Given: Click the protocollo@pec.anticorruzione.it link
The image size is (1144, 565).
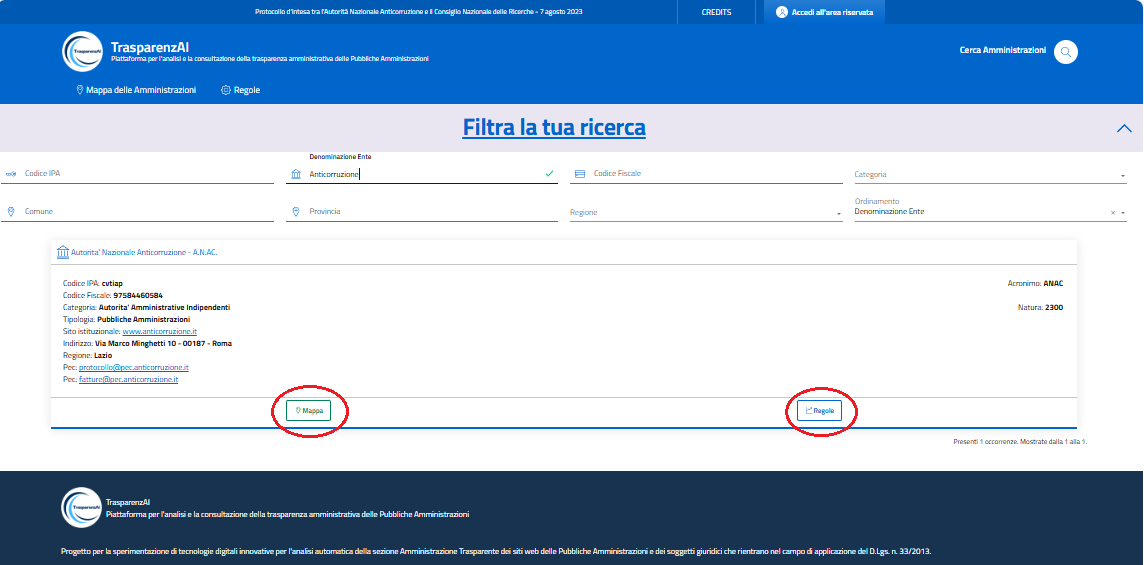Looking at the screenshot, I should click(x=134, y=367).
